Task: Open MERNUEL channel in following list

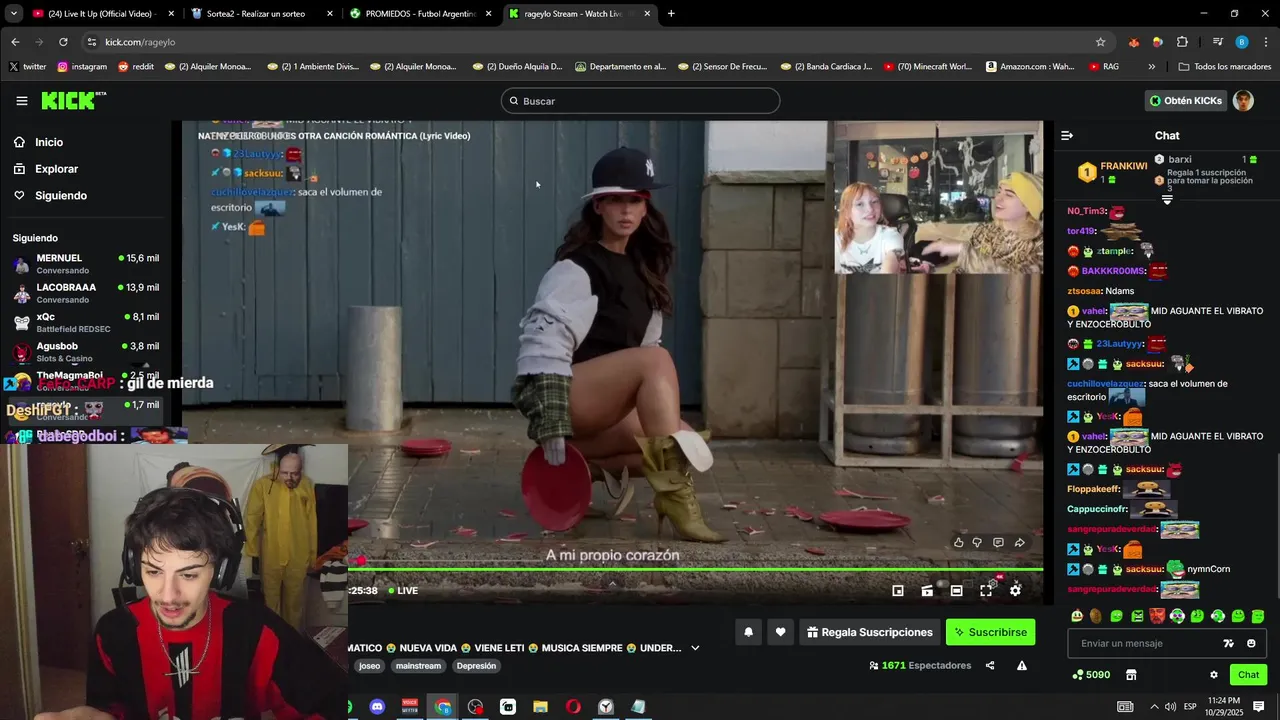Action: click(x=86, y=264)
